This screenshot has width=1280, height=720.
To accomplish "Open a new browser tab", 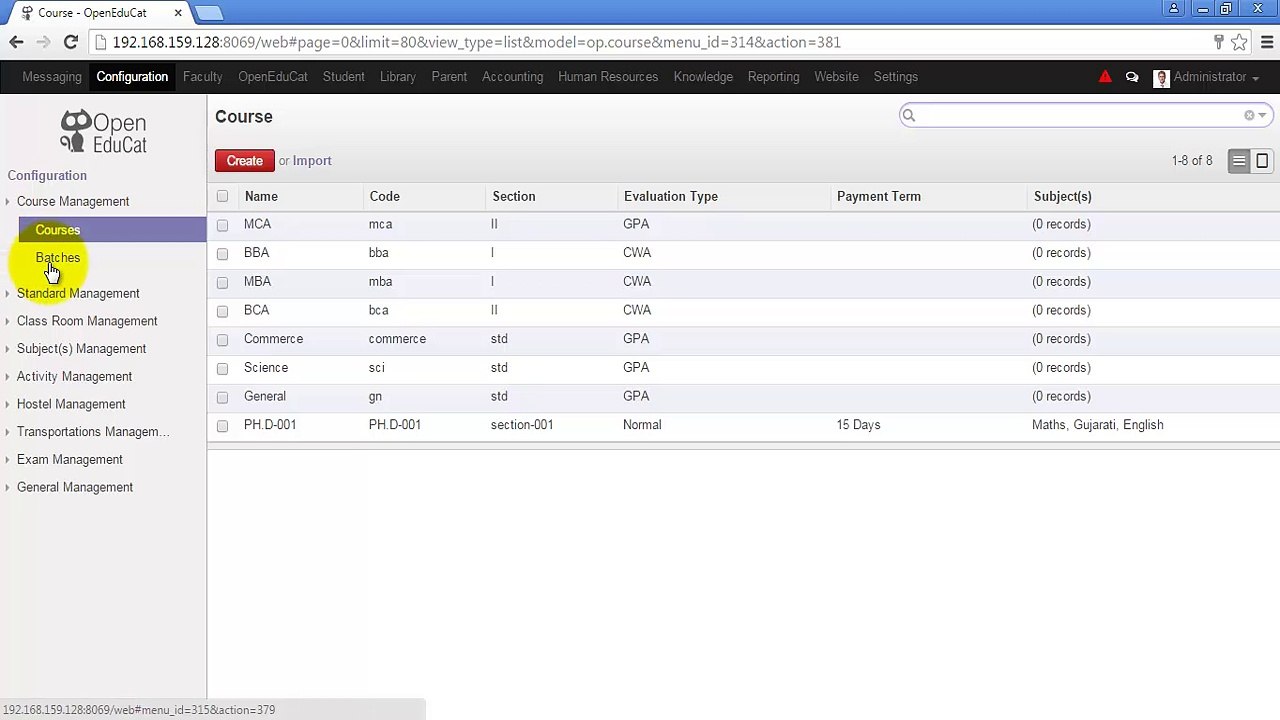I will (x=208, y=13).
